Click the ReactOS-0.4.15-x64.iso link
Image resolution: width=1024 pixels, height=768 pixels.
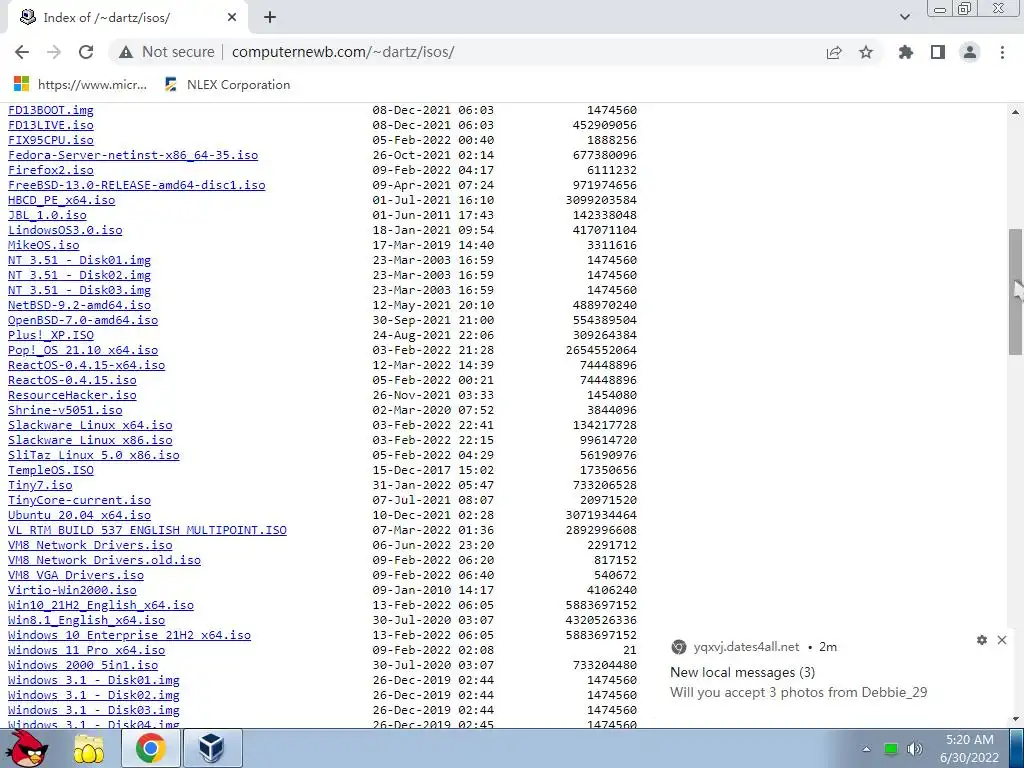(86, 365)
